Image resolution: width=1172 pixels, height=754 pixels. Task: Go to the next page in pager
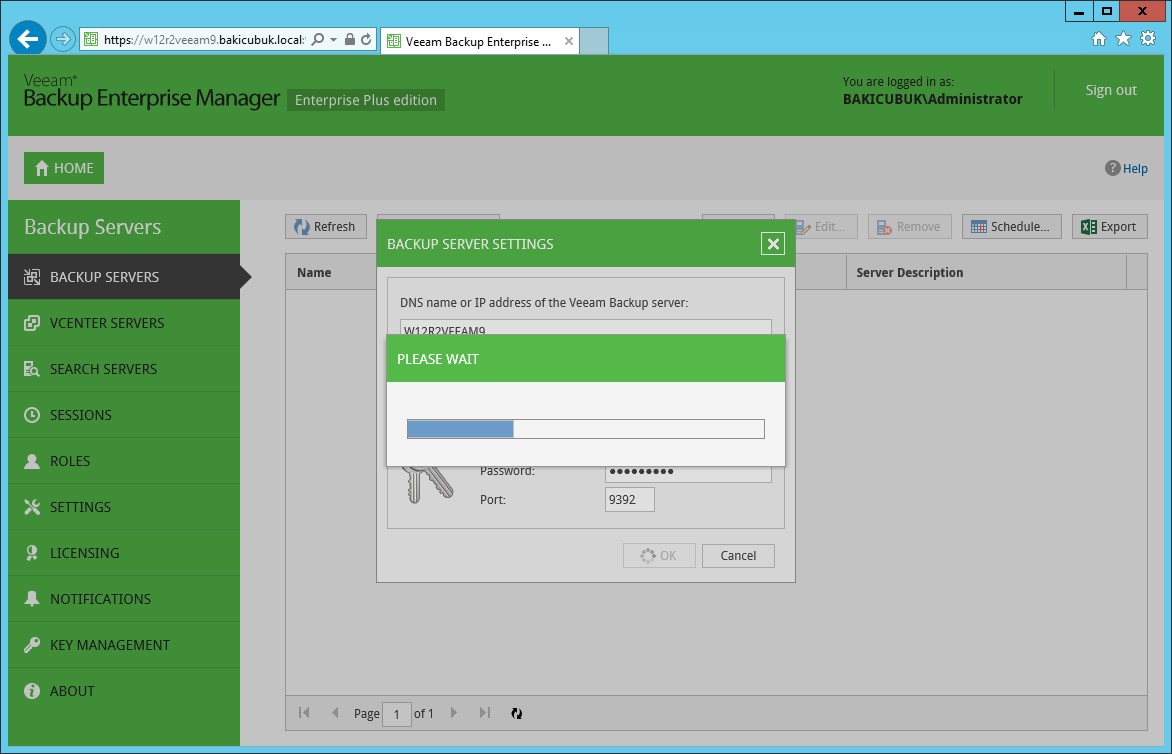pyautogui.click(x=454, y=713)
